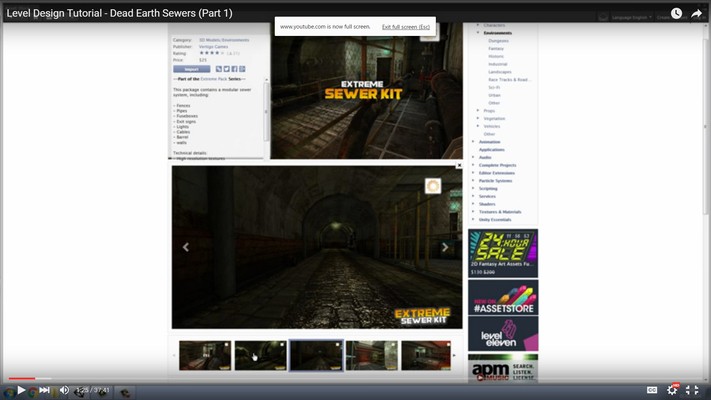Open the '3D Models/Environments' category link
The image size is (711, 400).
(224, 40)
